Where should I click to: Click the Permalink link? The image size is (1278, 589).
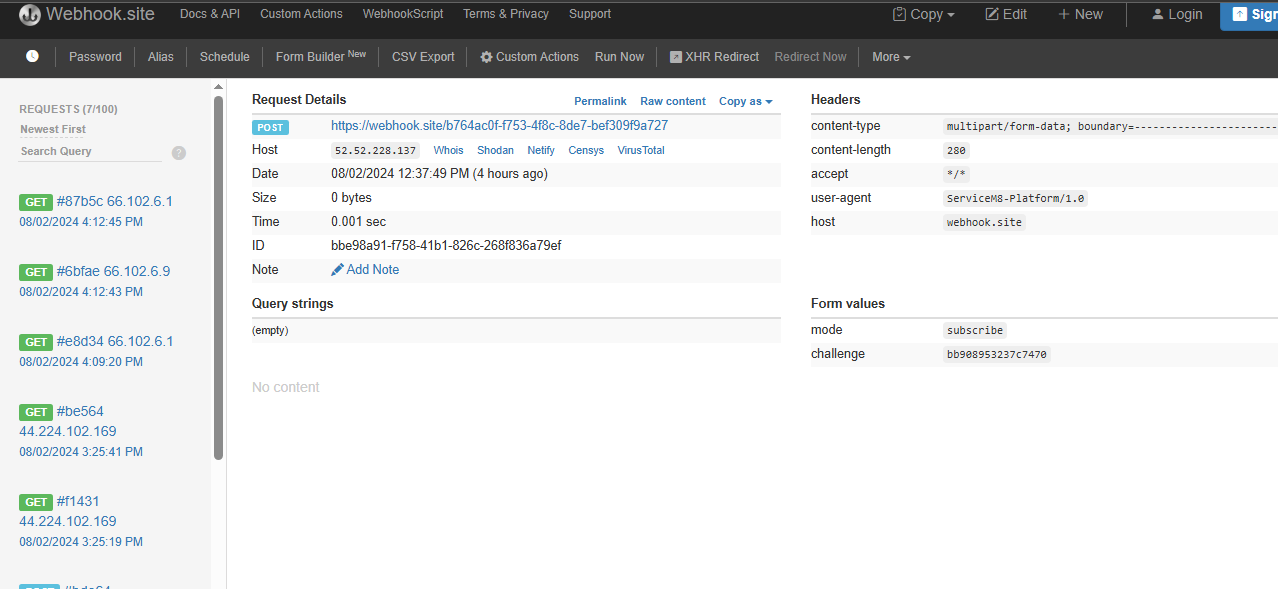click(600, 101)
